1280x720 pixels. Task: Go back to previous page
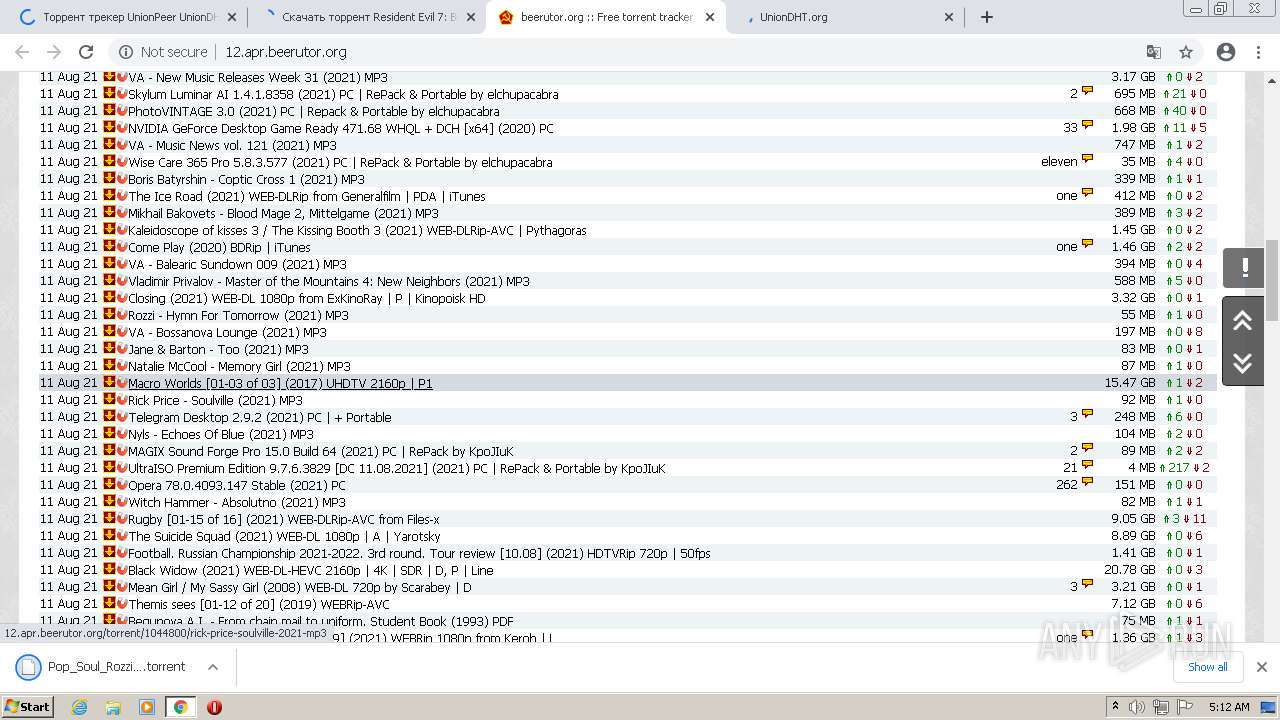[22, 52]
